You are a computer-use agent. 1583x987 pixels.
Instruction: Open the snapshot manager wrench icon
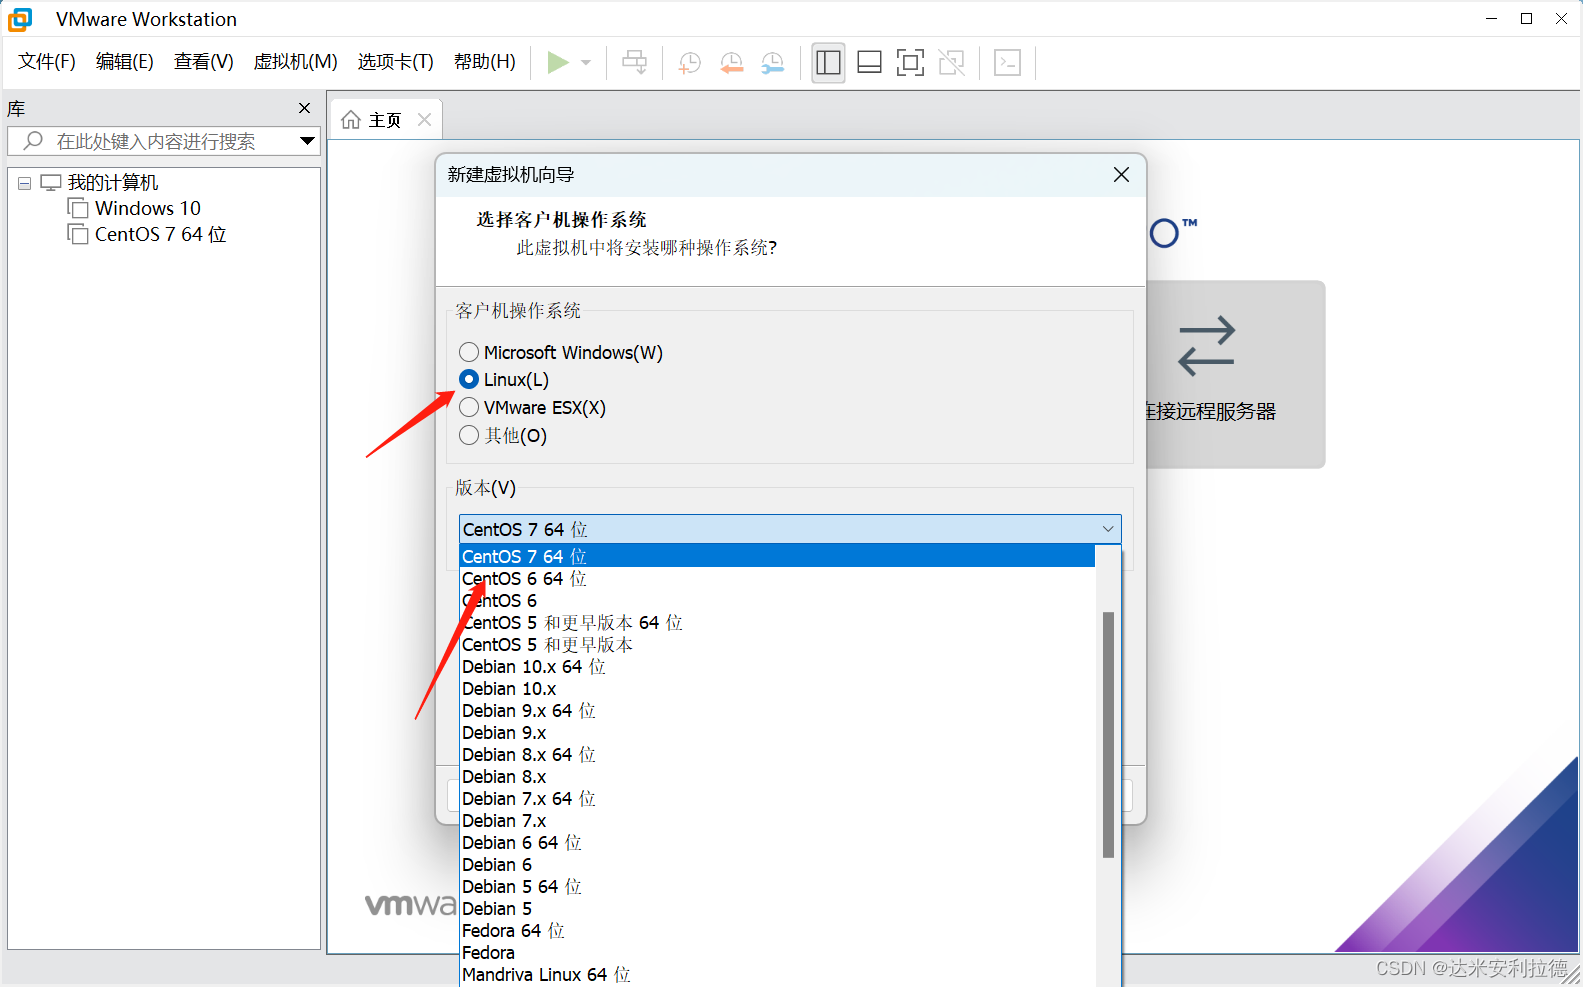[773, 63]
